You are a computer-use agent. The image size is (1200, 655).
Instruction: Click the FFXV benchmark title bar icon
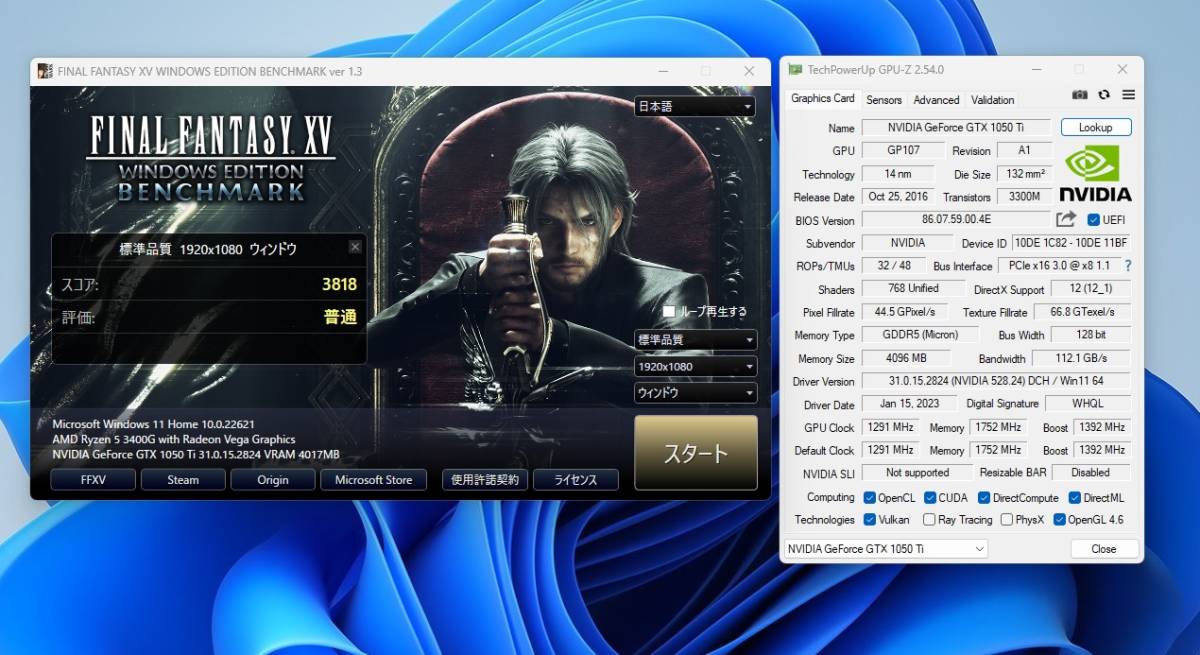click(x=45, y=71)
